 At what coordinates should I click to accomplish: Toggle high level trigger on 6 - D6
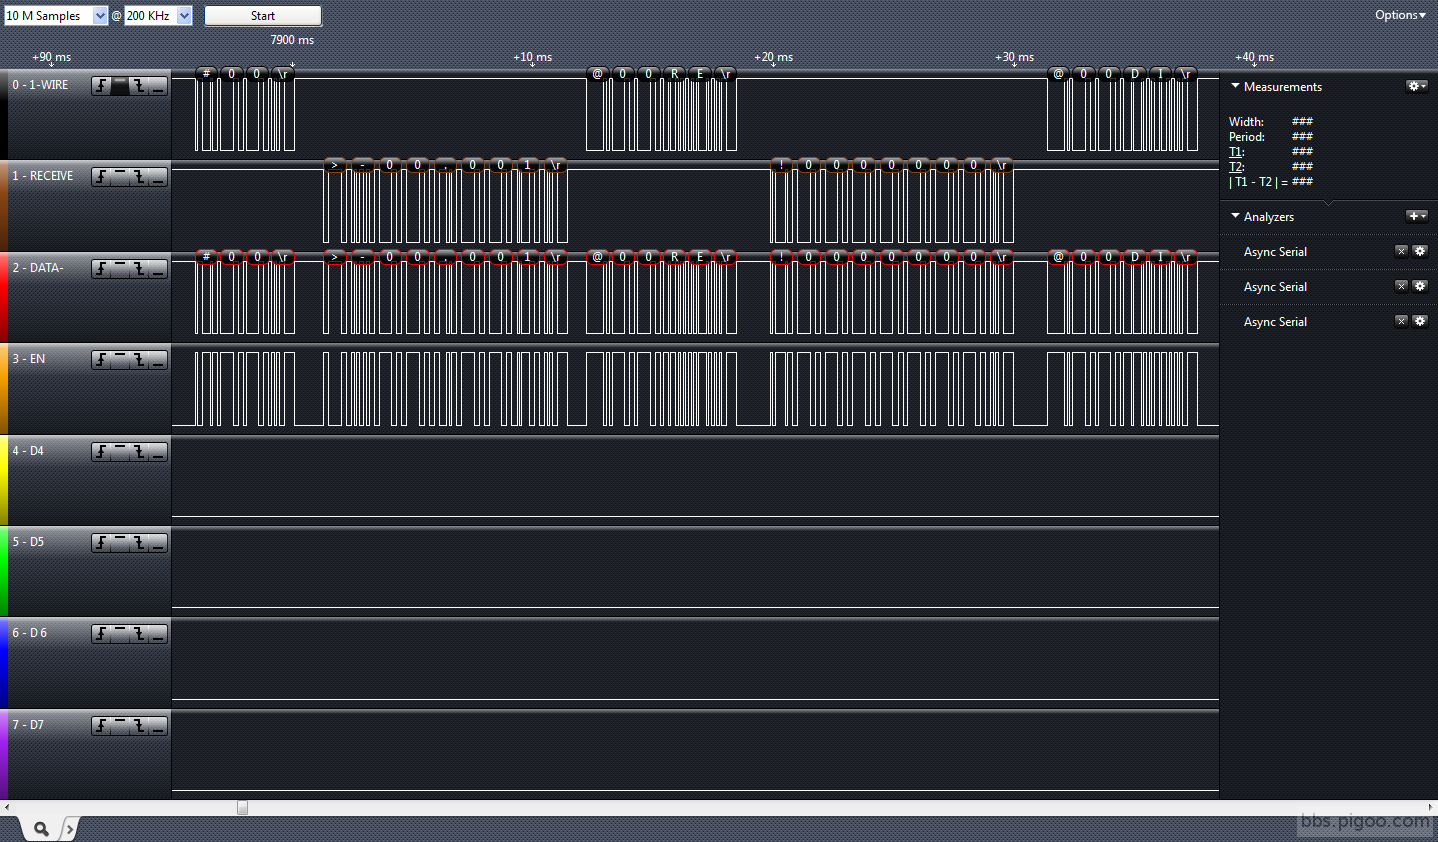pos(120,634)
